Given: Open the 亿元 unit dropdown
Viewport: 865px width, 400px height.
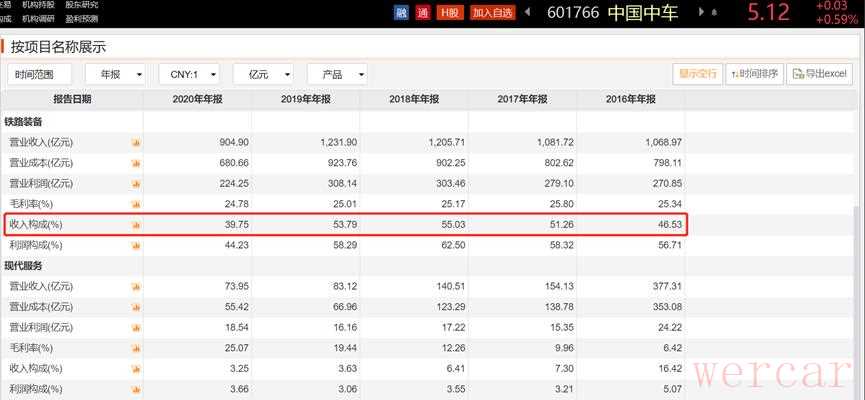Looking at the screenshot, I should click(264, 74).
